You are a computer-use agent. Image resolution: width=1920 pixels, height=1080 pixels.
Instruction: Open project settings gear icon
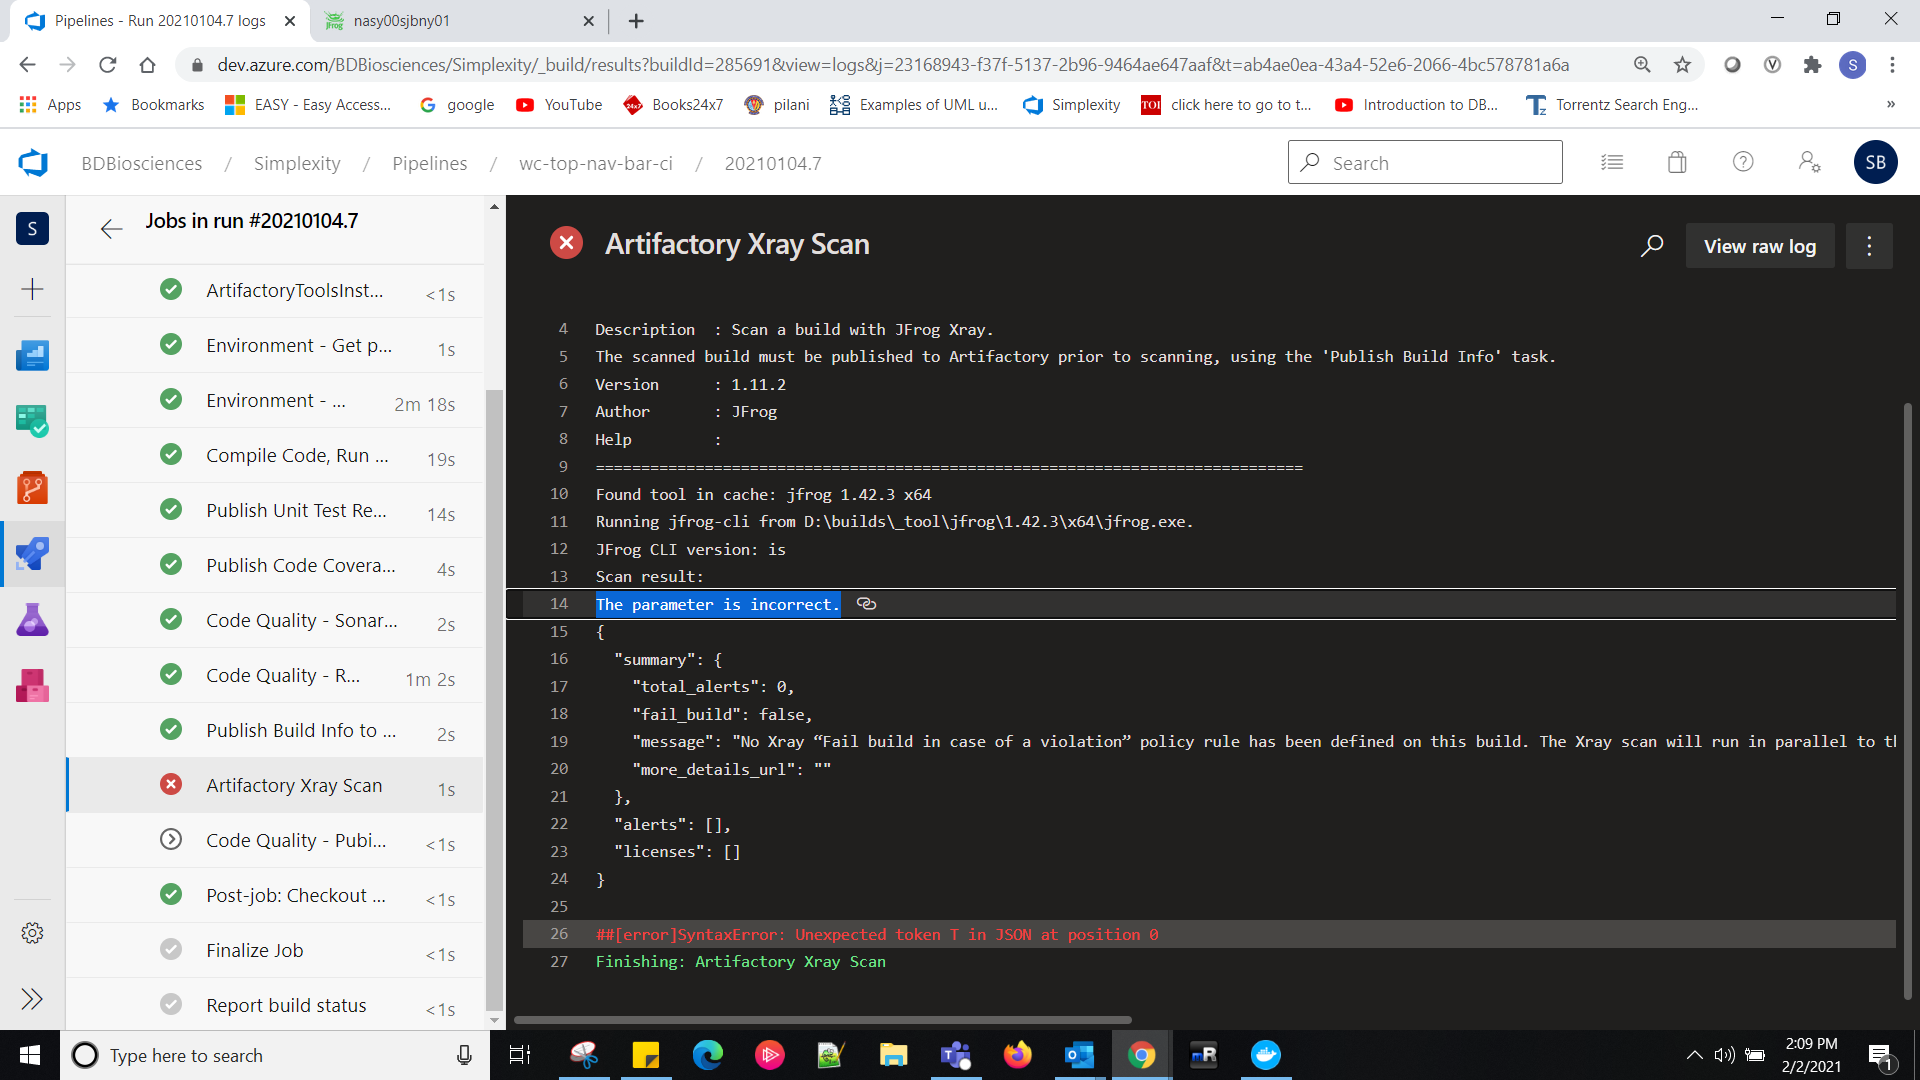click(x=32, y=933)
